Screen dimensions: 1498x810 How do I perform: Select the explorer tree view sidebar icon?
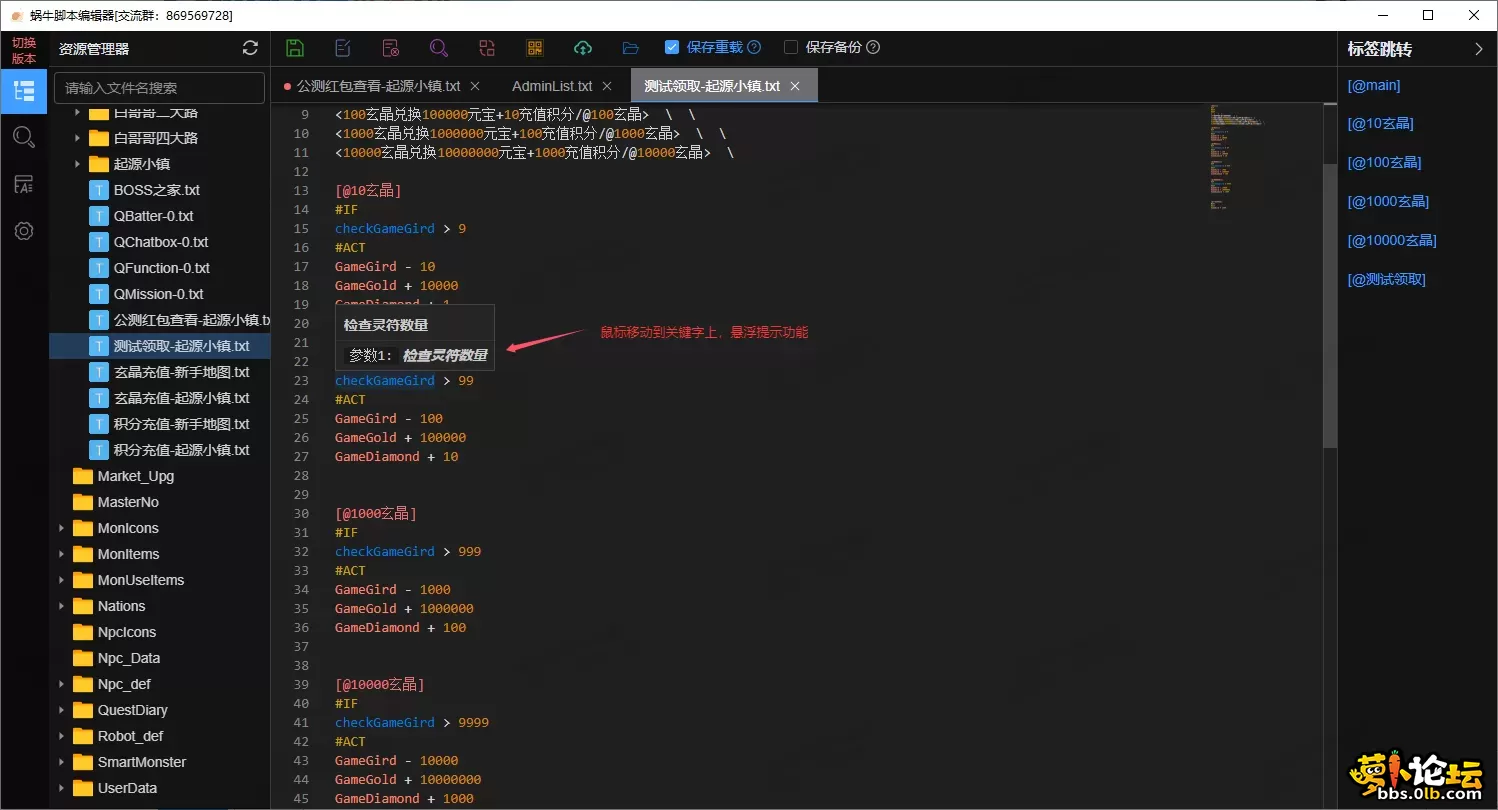(24, 91)
